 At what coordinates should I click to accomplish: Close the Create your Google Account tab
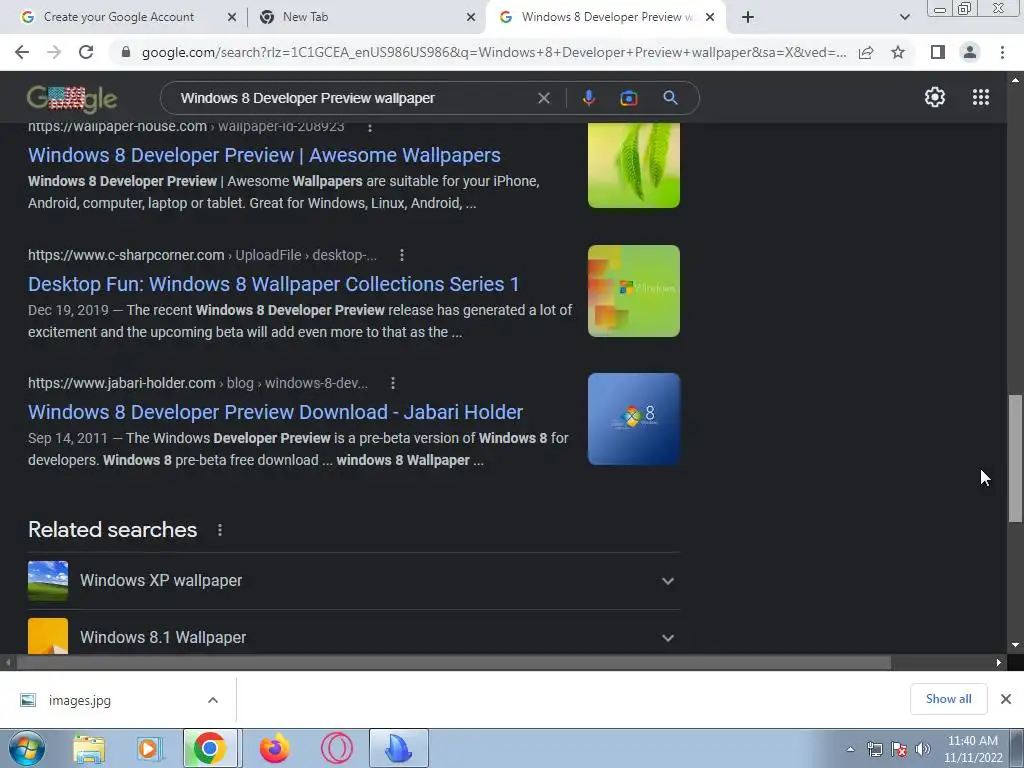[231, 17]
